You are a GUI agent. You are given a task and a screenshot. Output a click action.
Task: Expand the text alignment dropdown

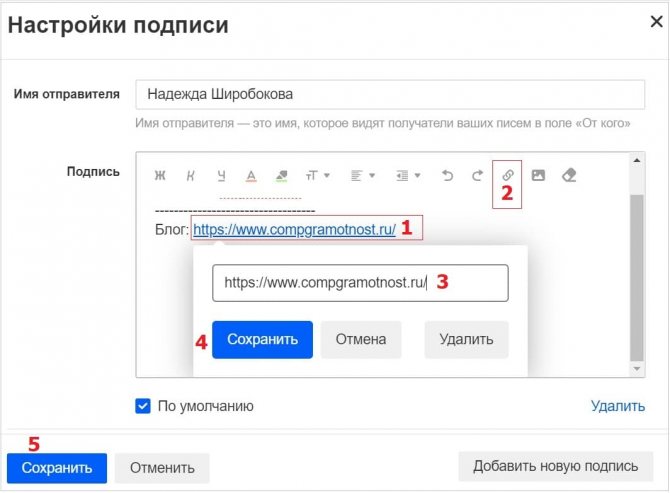click(362, 176)
